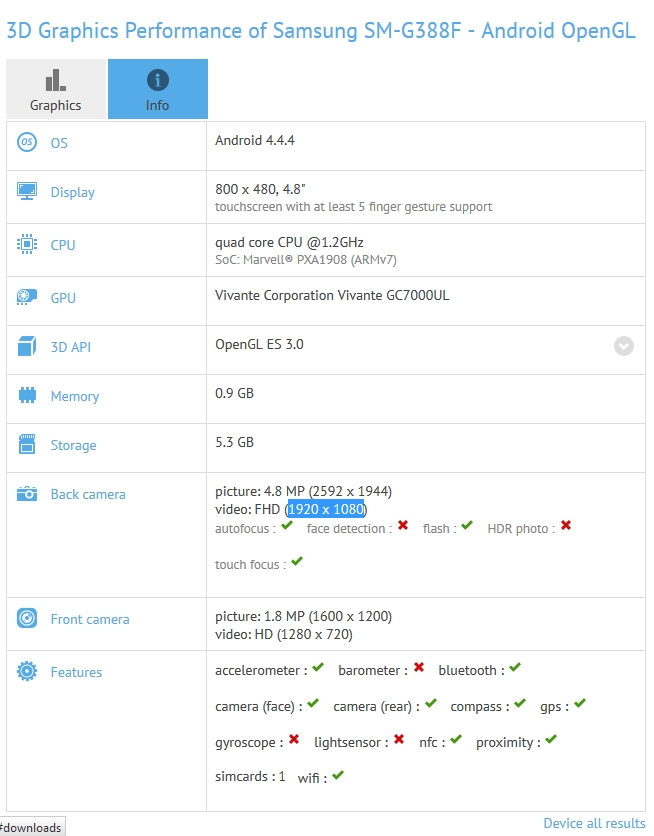
Task: Click the Memory chip icon
Action: click(27, 396)
